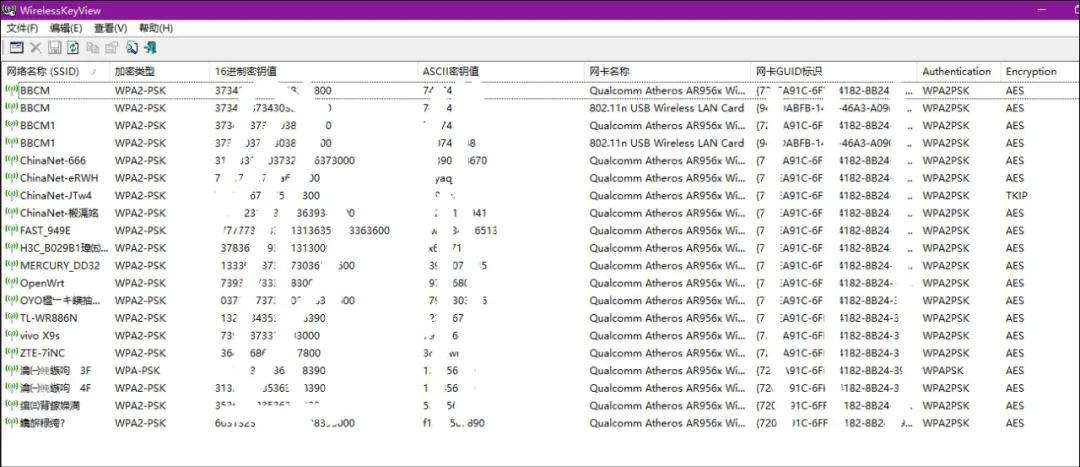Select the WPA2PSK cell in ZTE-7iNC row

[946, 353]
